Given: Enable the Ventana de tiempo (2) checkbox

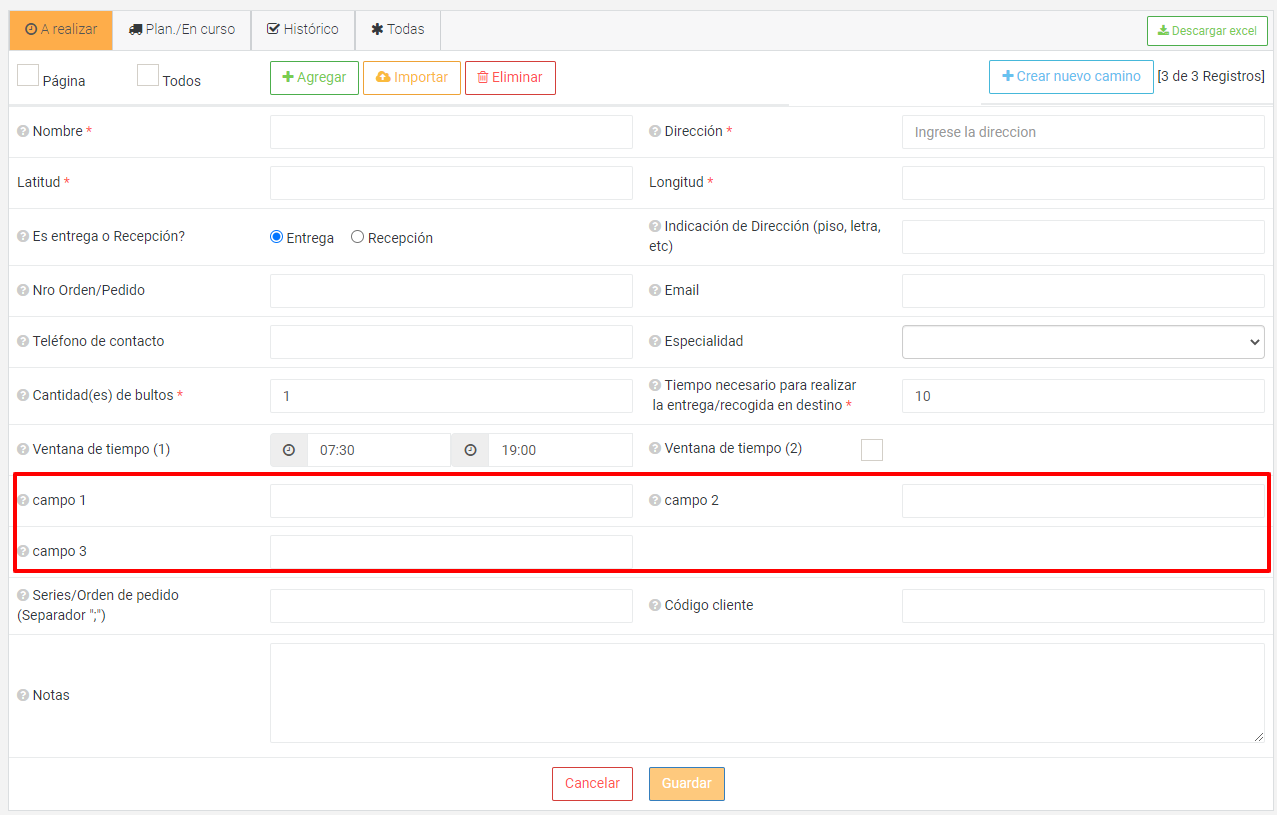Looking at the screenshot, I should [872, 450].
